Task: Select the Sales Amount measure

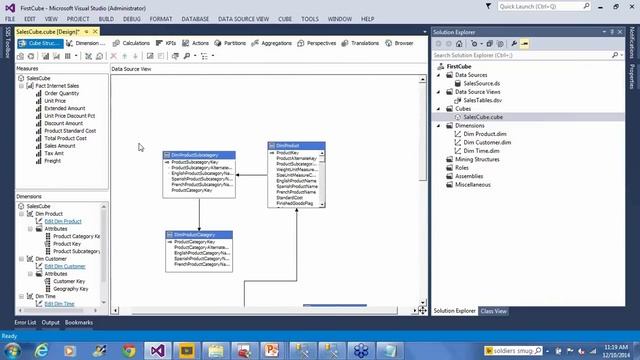Action: 60,146
